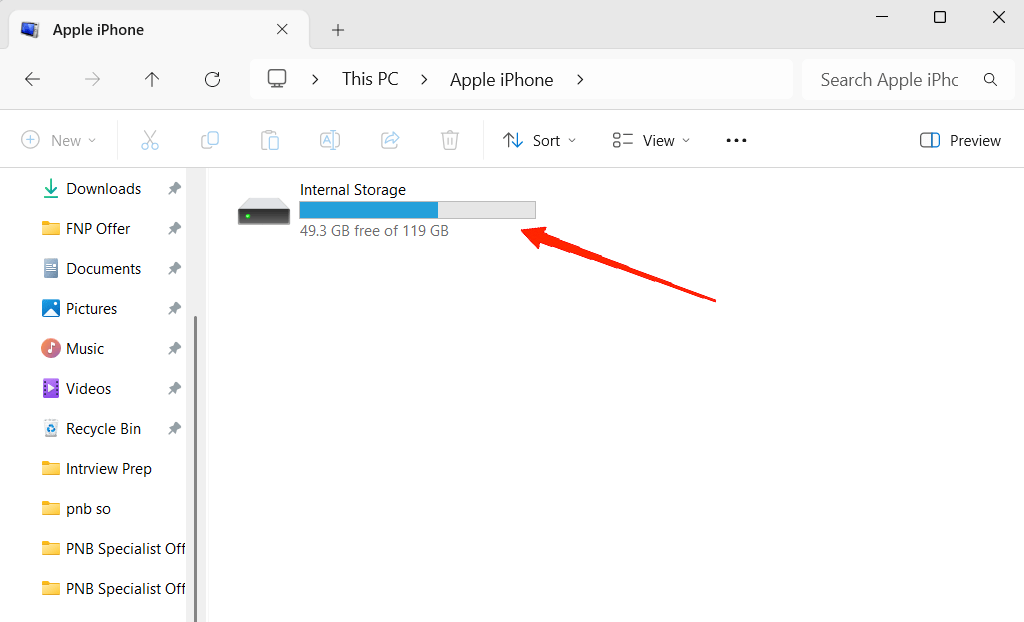Click the Delete trash icon
Screen dimensions: 1024x622
[x=450, y=140]
